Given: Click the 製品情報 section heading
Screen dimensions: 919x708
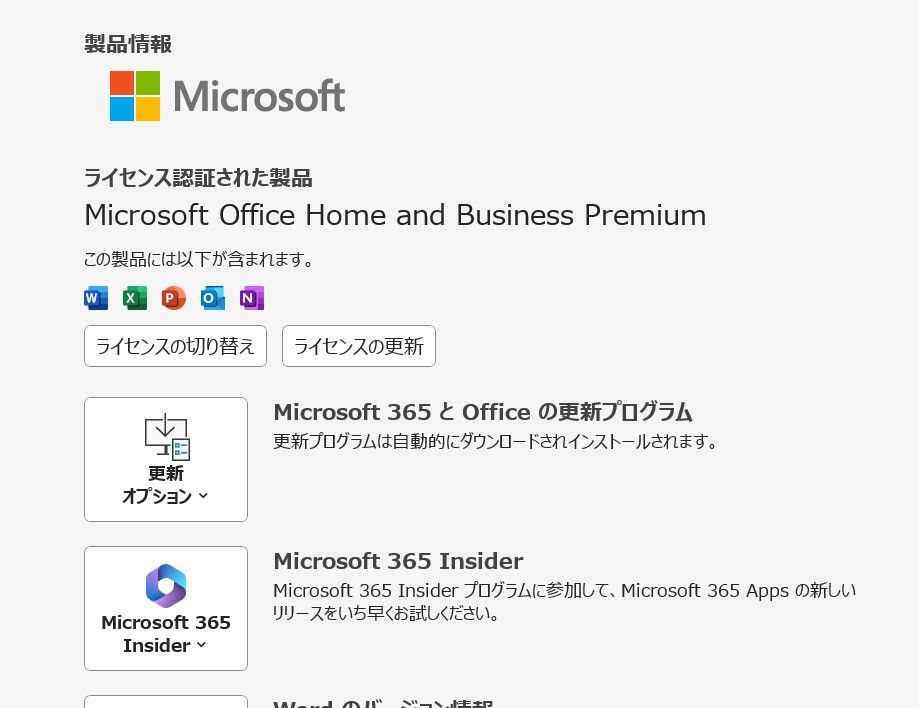Looking at the screenshot, I should [x=128, y=44].
